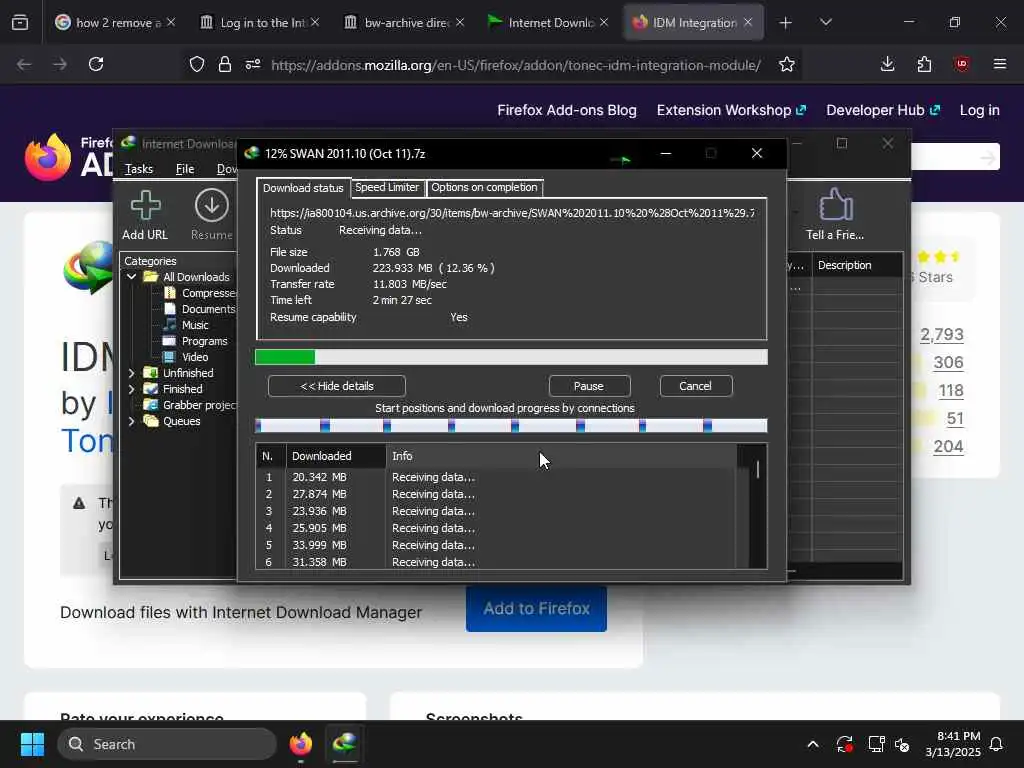The width and height of the screenshot is (1024, 768).
Task: Click the 2,793 five-star ratings count
Action: click(x=942, y=334)
